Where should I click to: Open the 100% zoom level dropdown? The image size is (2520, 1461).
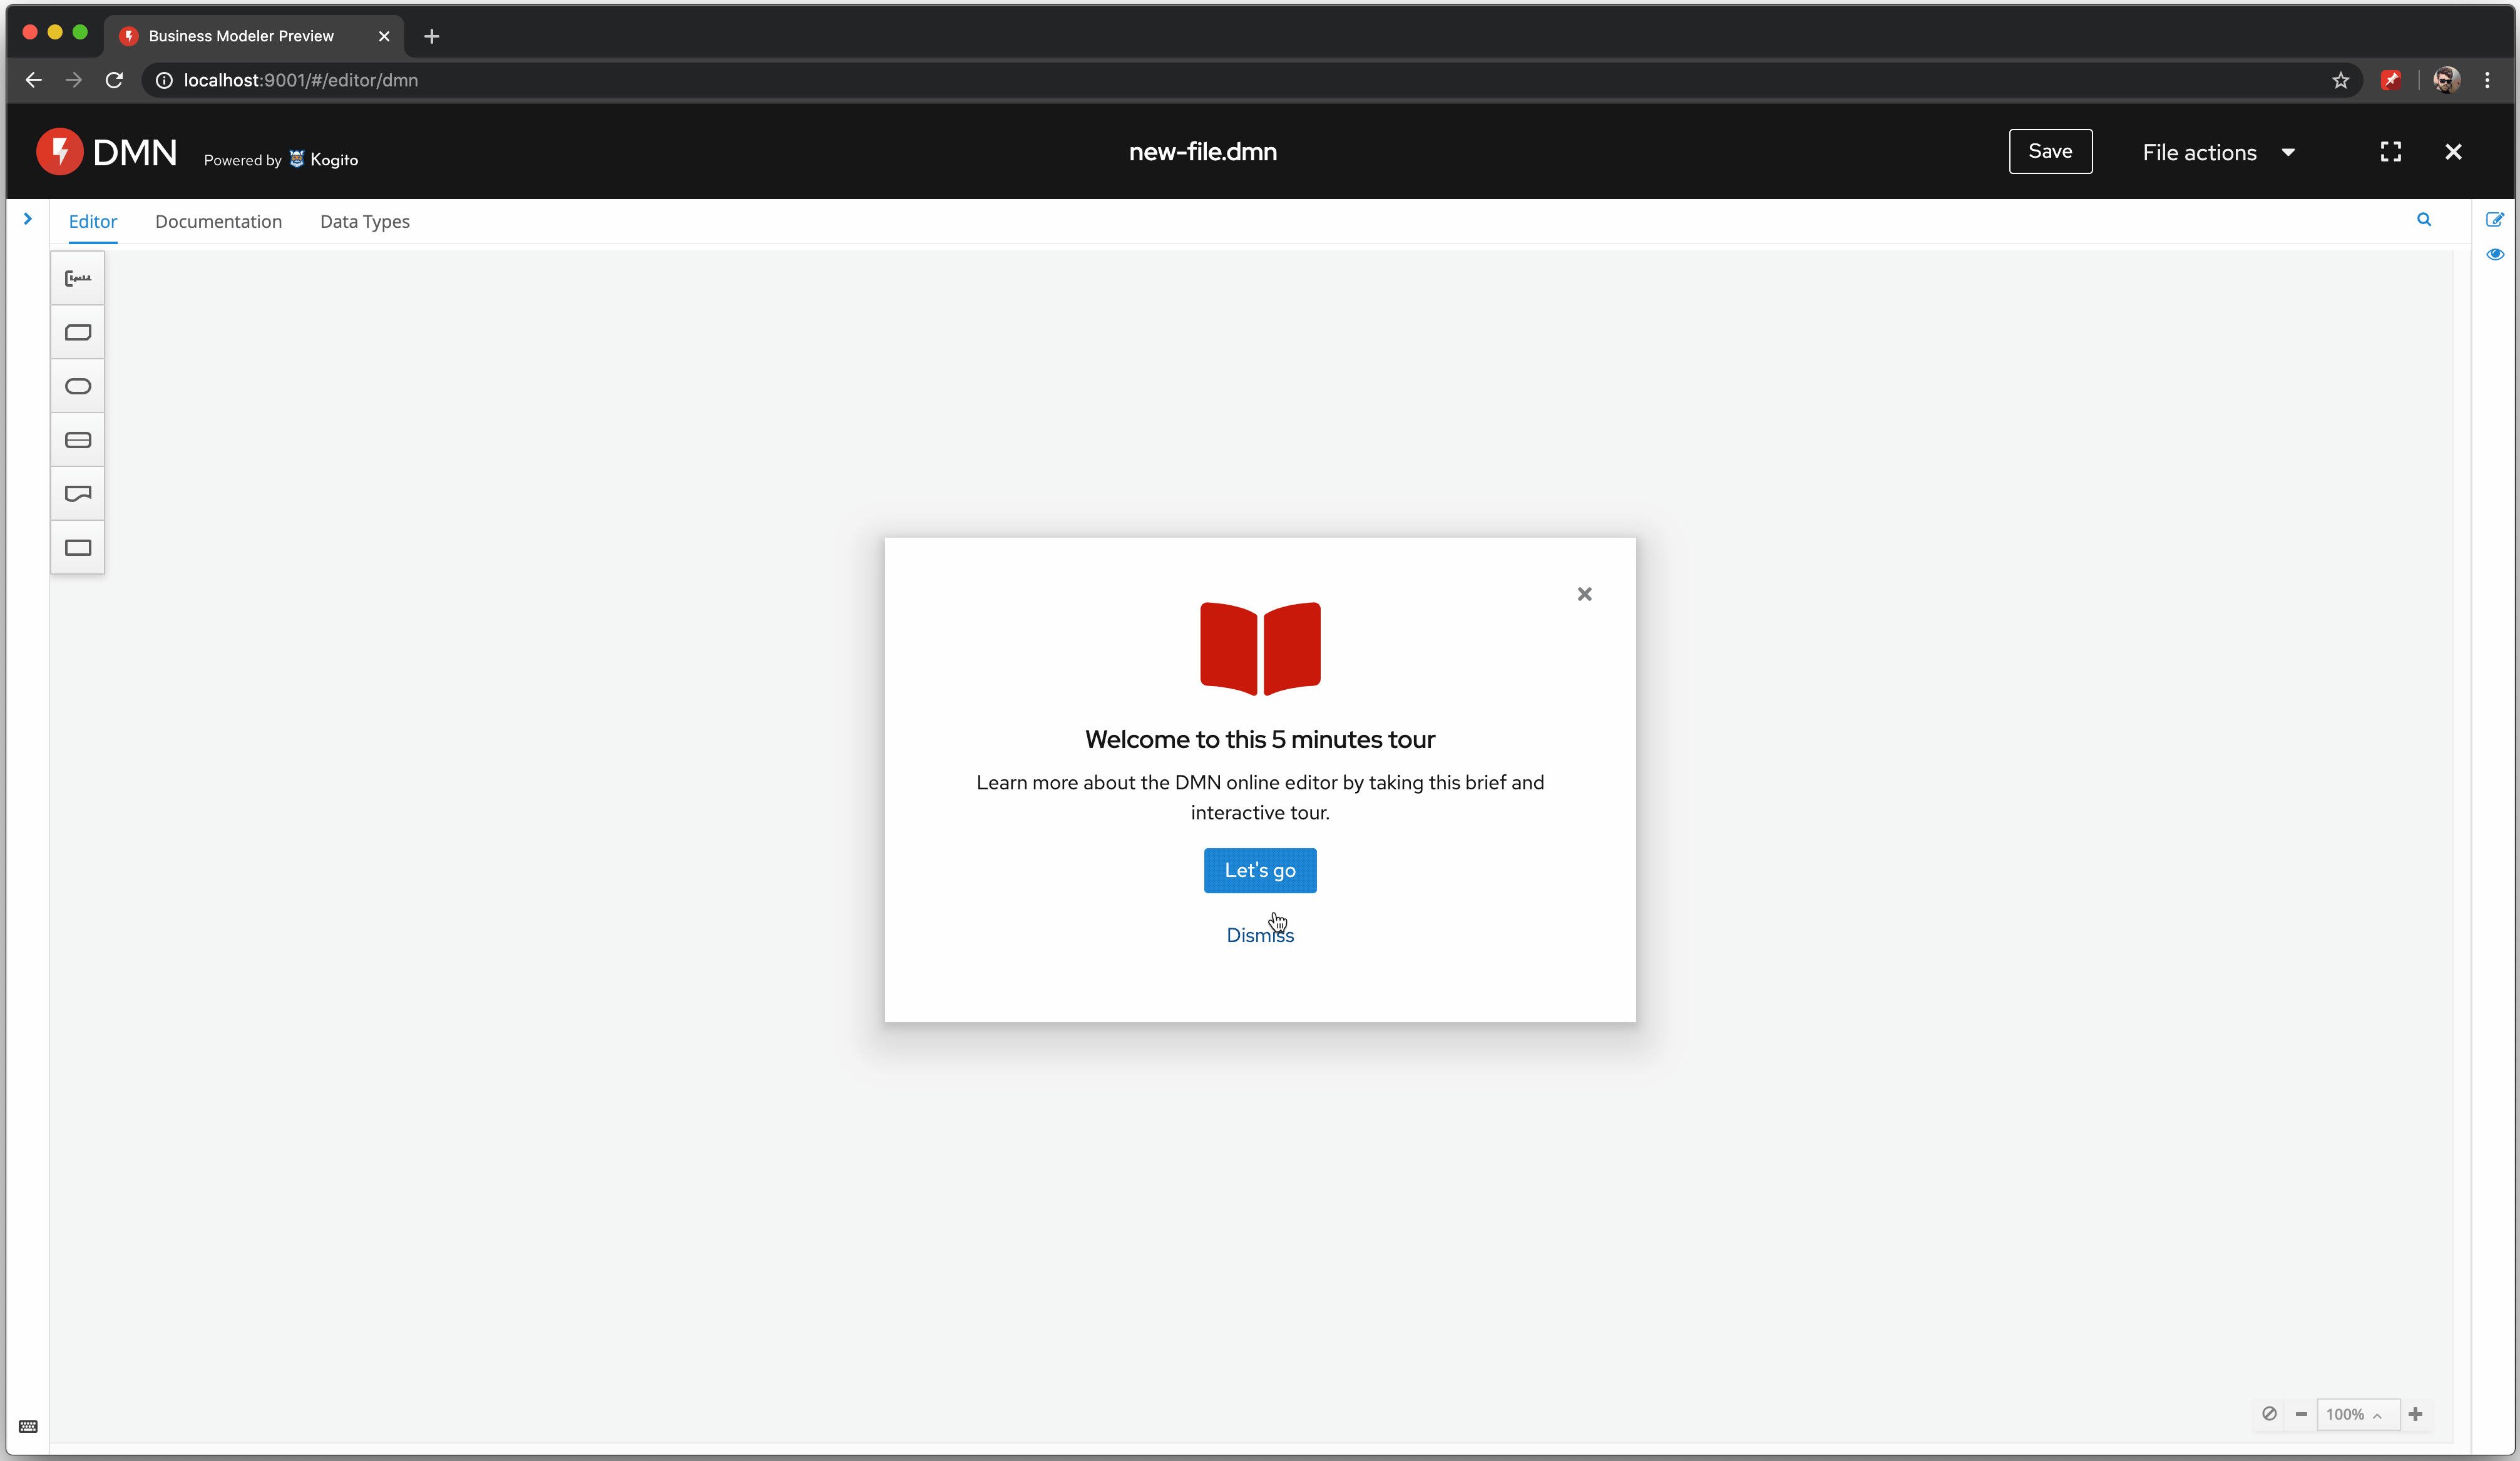(x=2356, y=1414)
